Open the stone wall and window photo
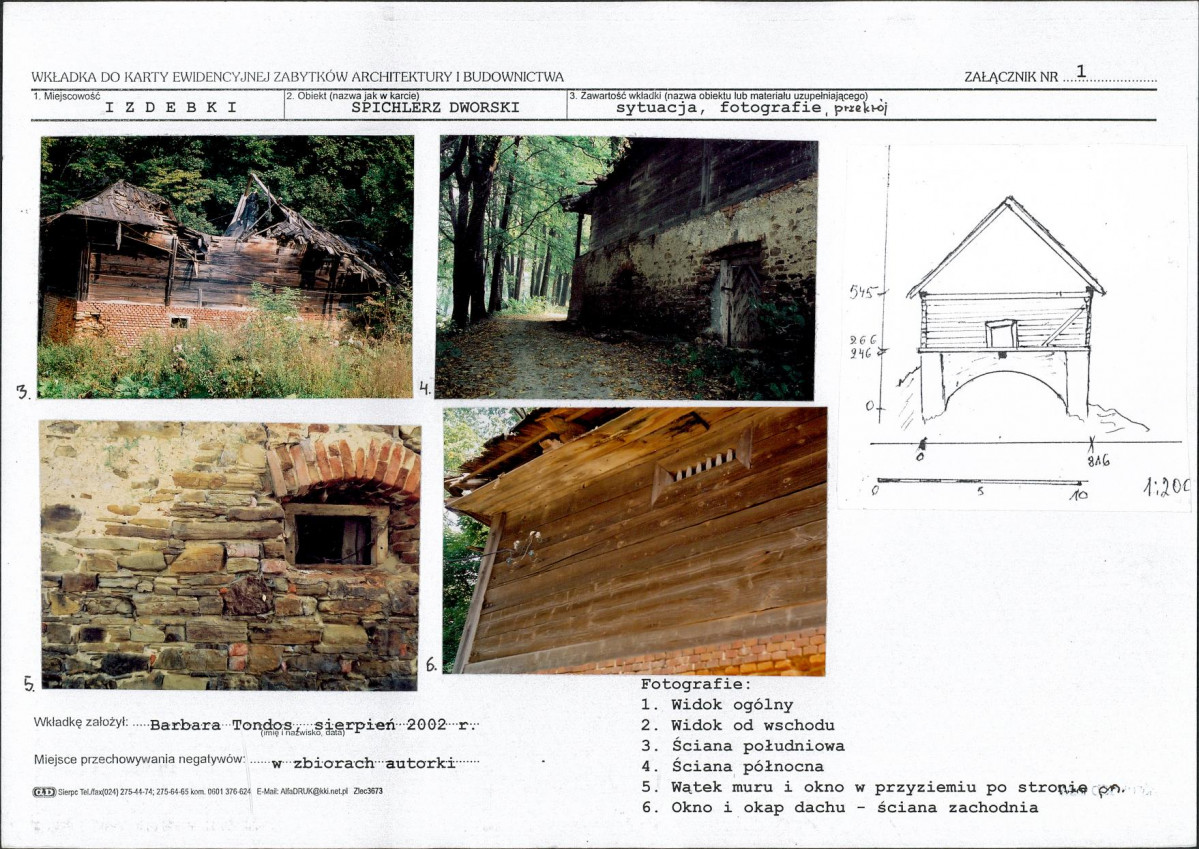 [229, 555]
